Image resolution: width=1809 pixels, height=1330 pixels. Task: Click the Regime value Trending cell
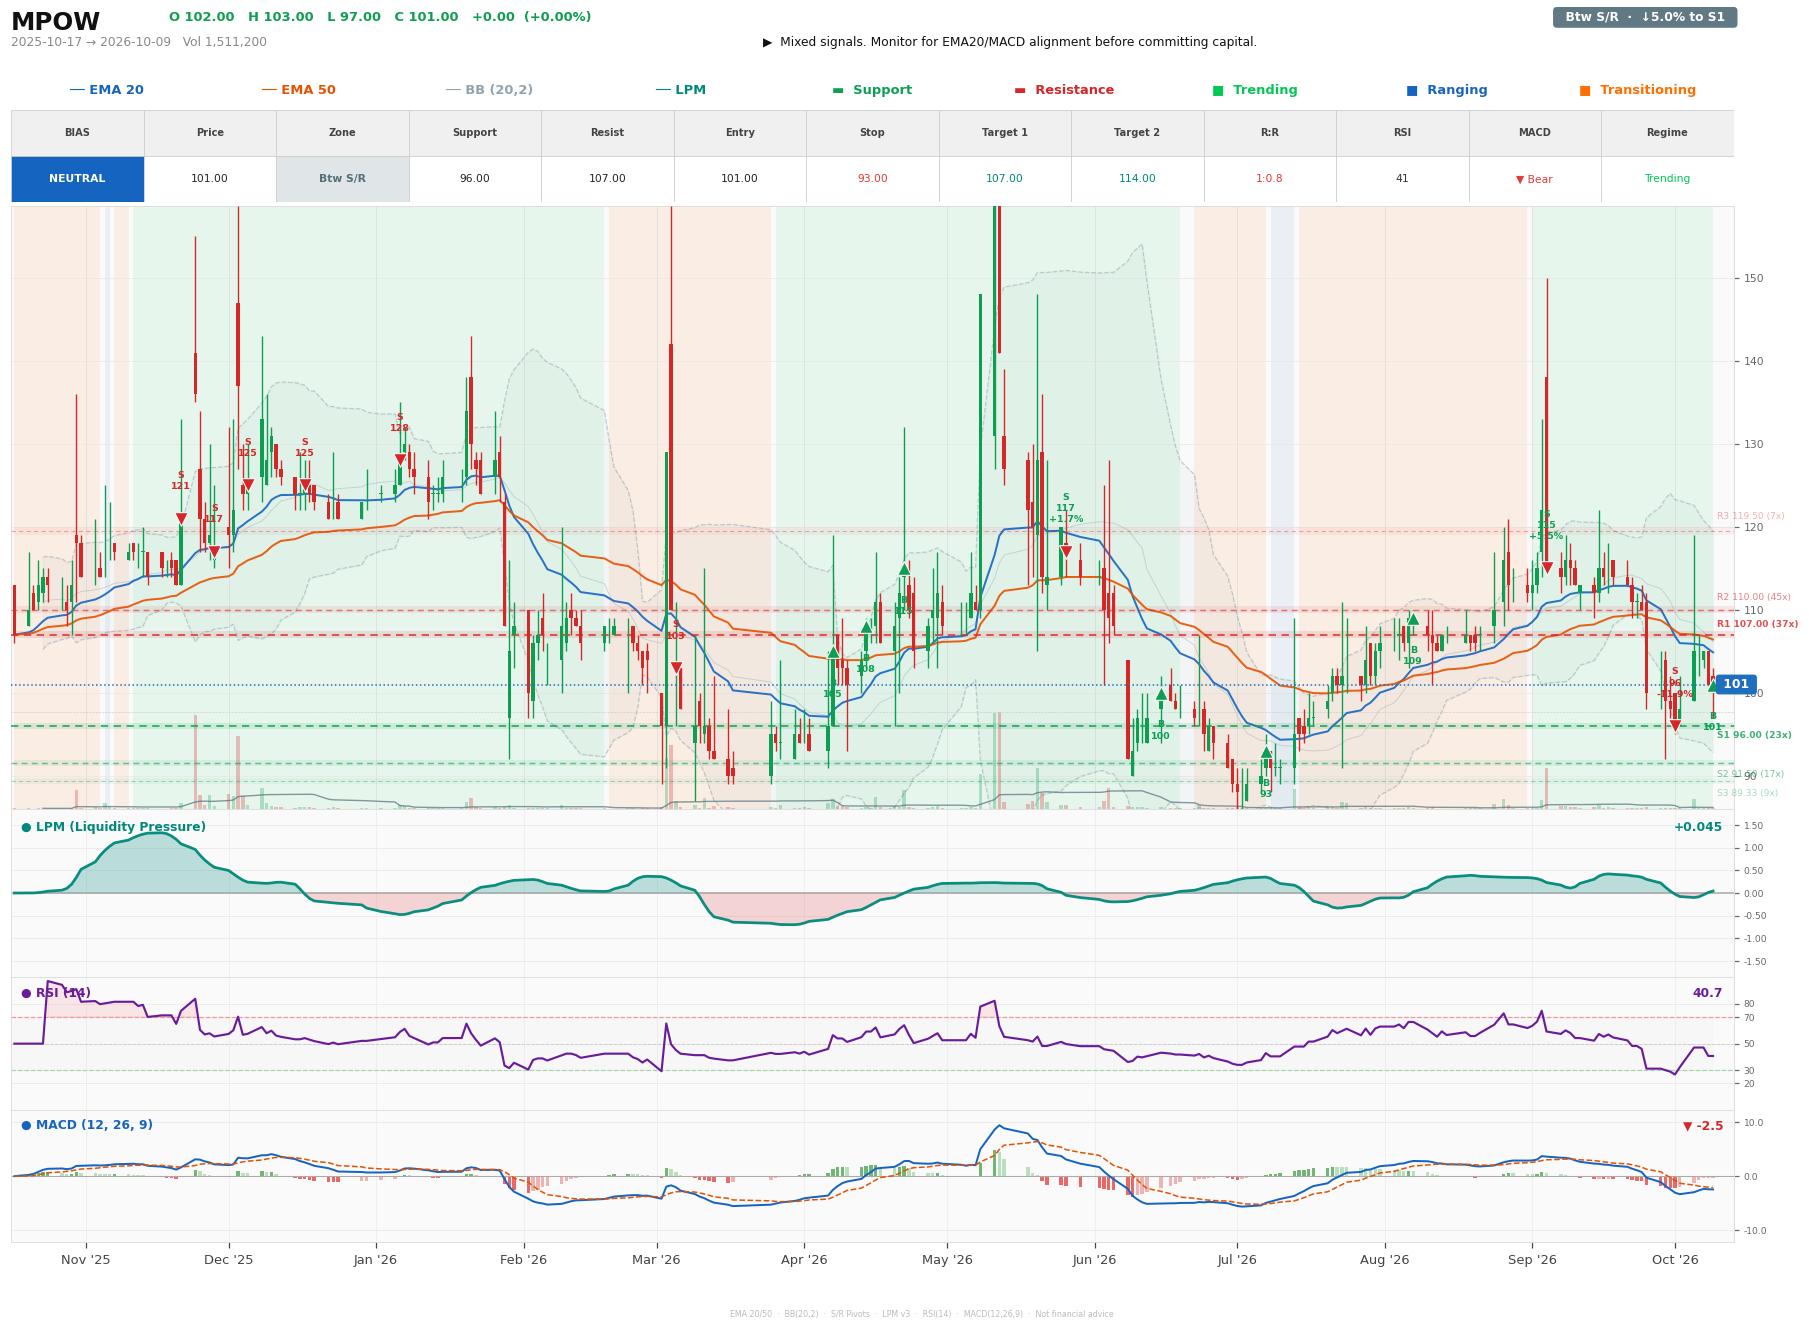[x=1667, y=179]
